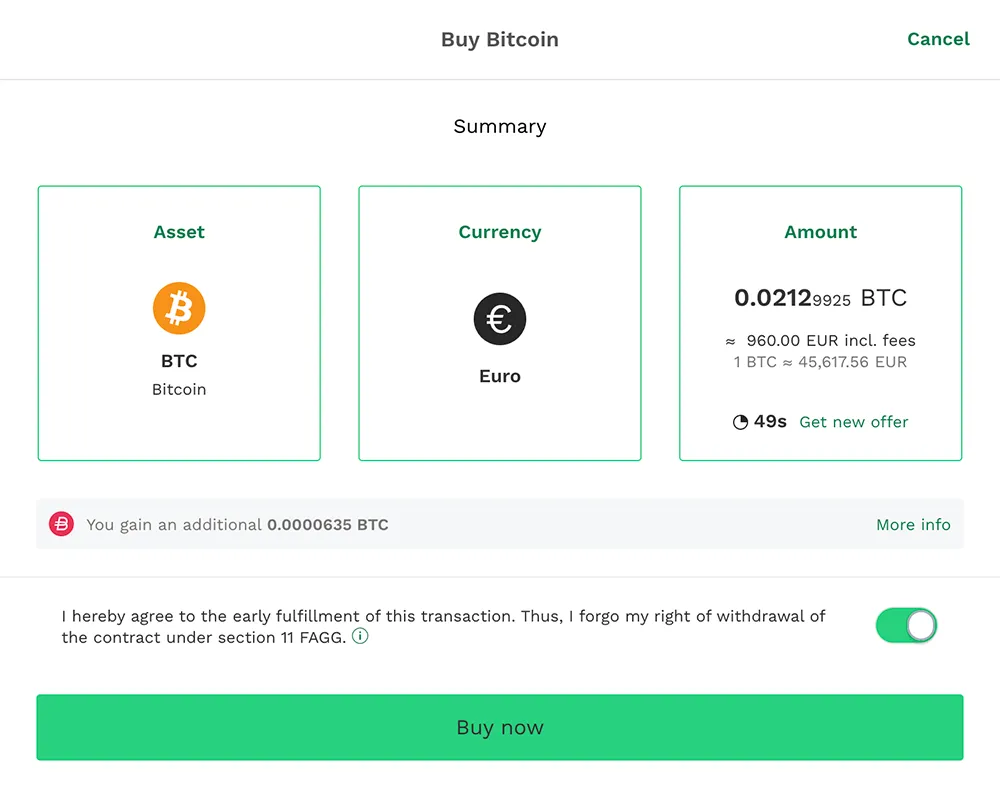Click the additional 0.0000635 BTC banner text
1000x797 pixels.
coord(237,524)
